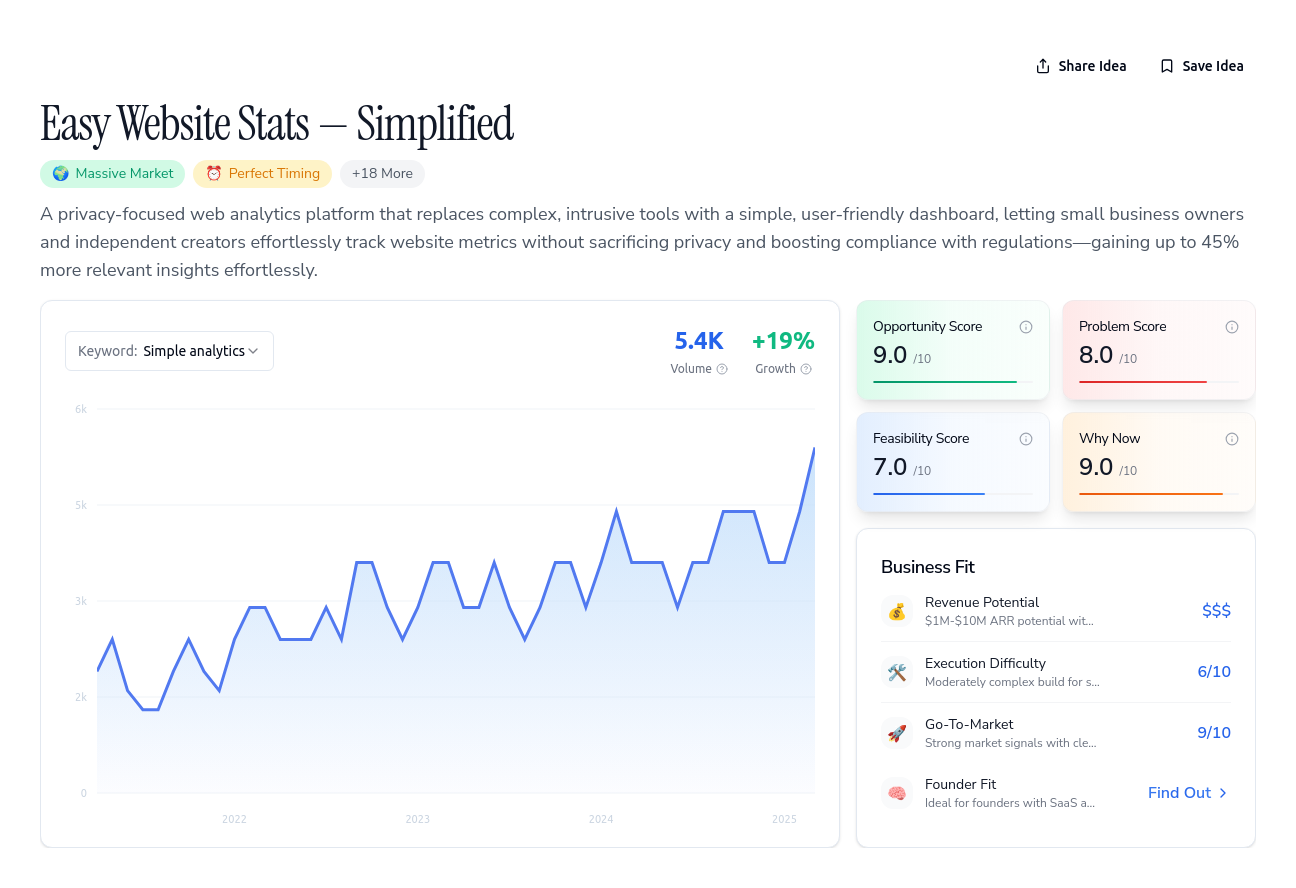Open the Keyword Simple analytics dropdown

[169, 351]
